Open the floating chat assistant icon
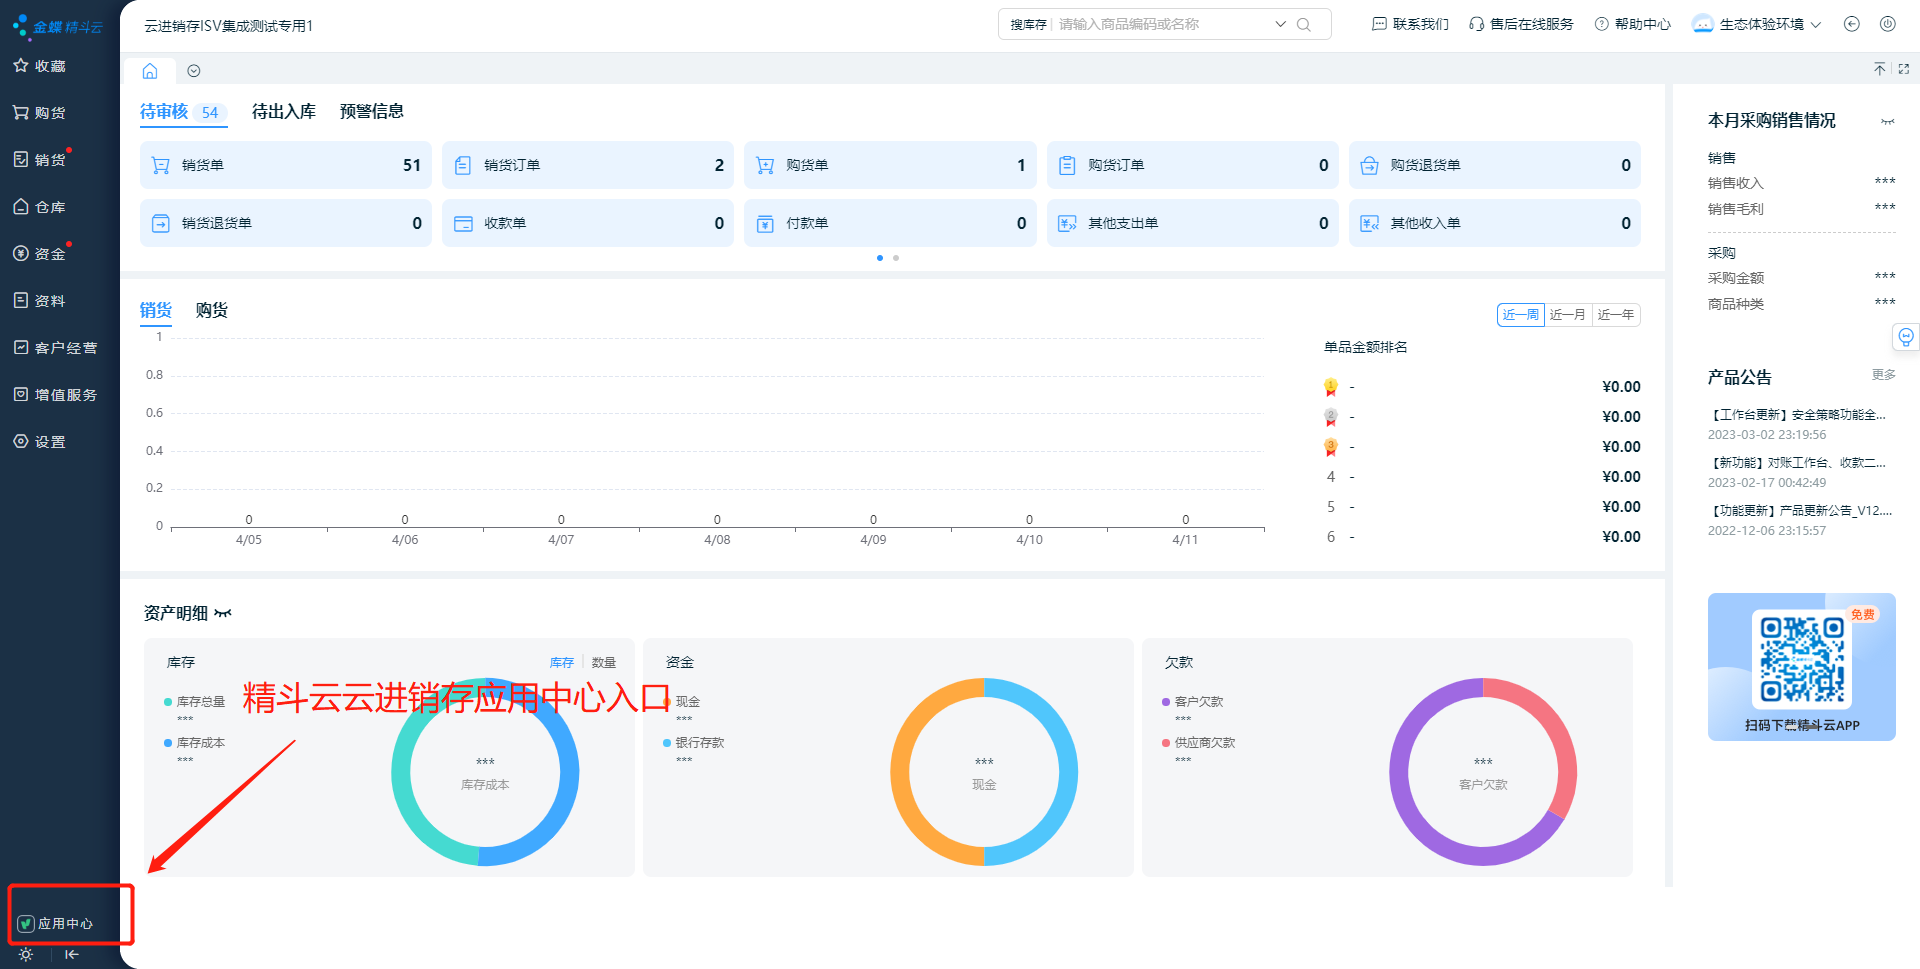 click(x=1906, y=337)
